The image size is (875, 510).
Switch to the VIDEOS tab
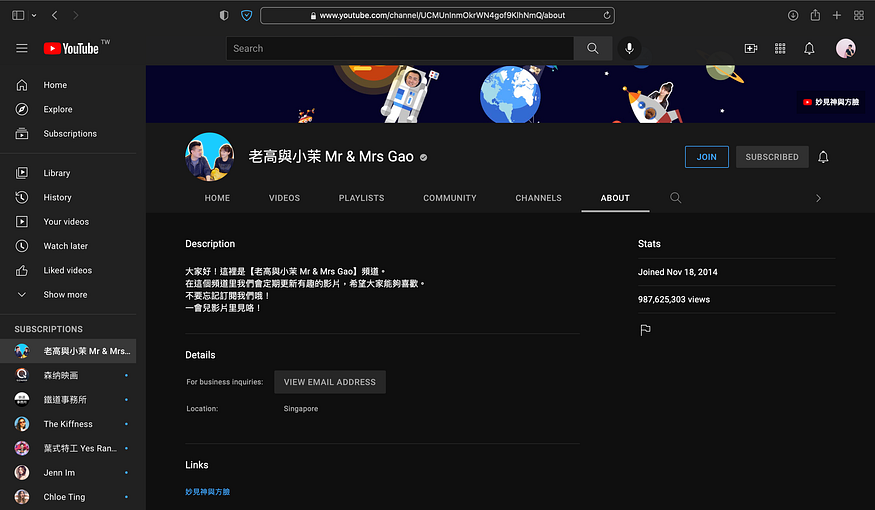pos(285,198)
